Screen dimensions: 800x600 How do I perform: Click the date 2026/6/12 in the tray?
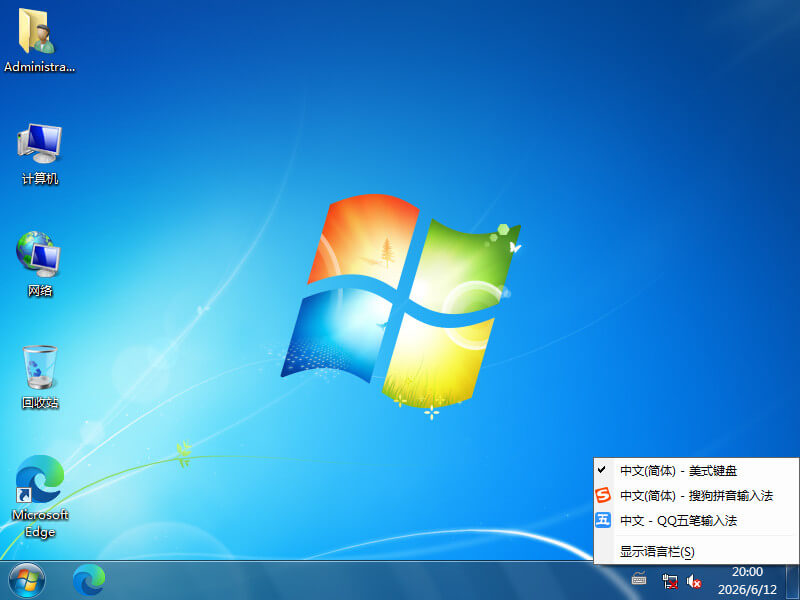pos(747,590)
